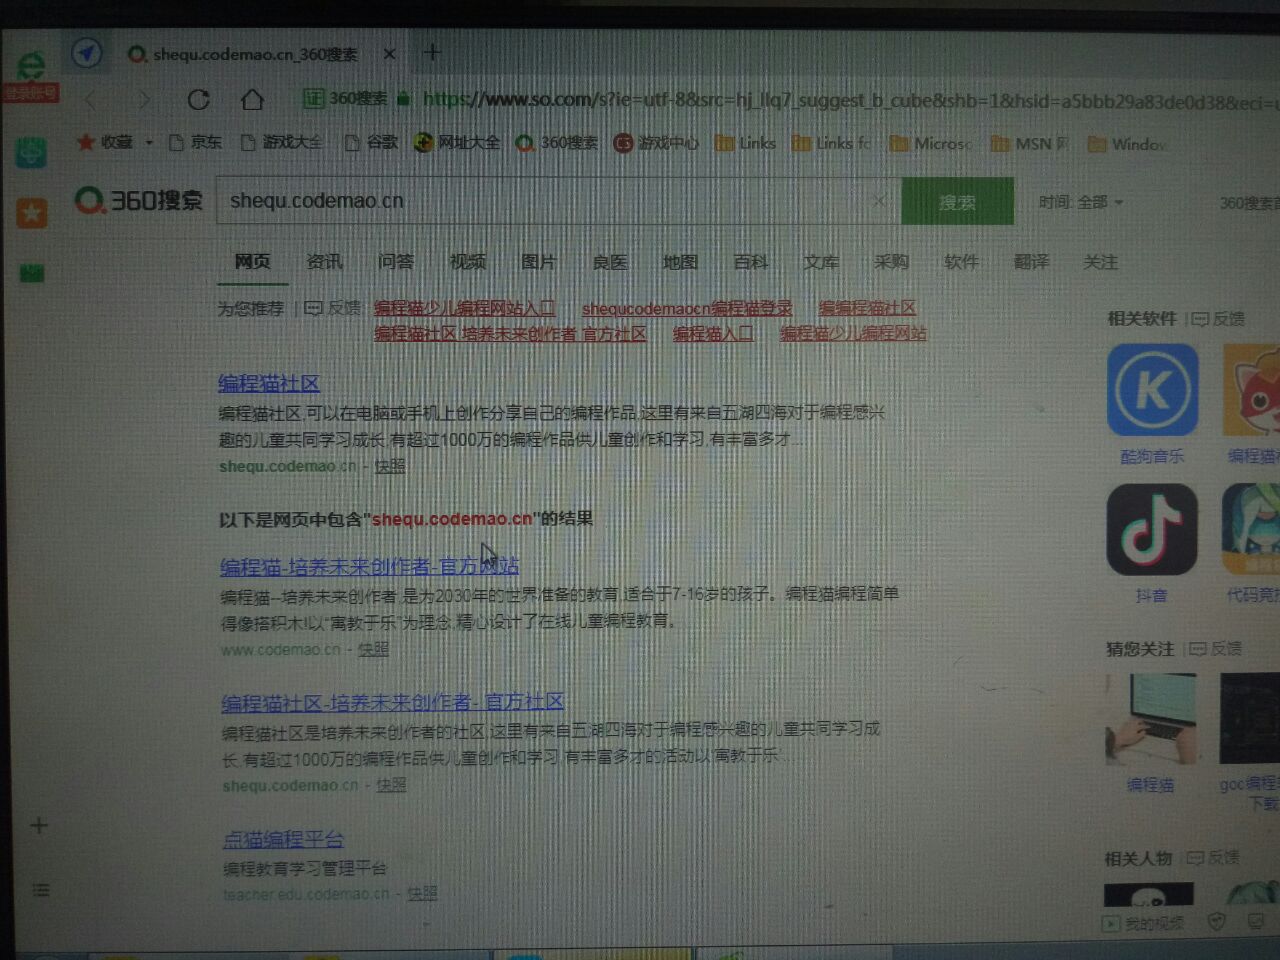Switch to the 翻译 tab
The width and height of the screenshot is (1280, 960).
click(1031, 262)
